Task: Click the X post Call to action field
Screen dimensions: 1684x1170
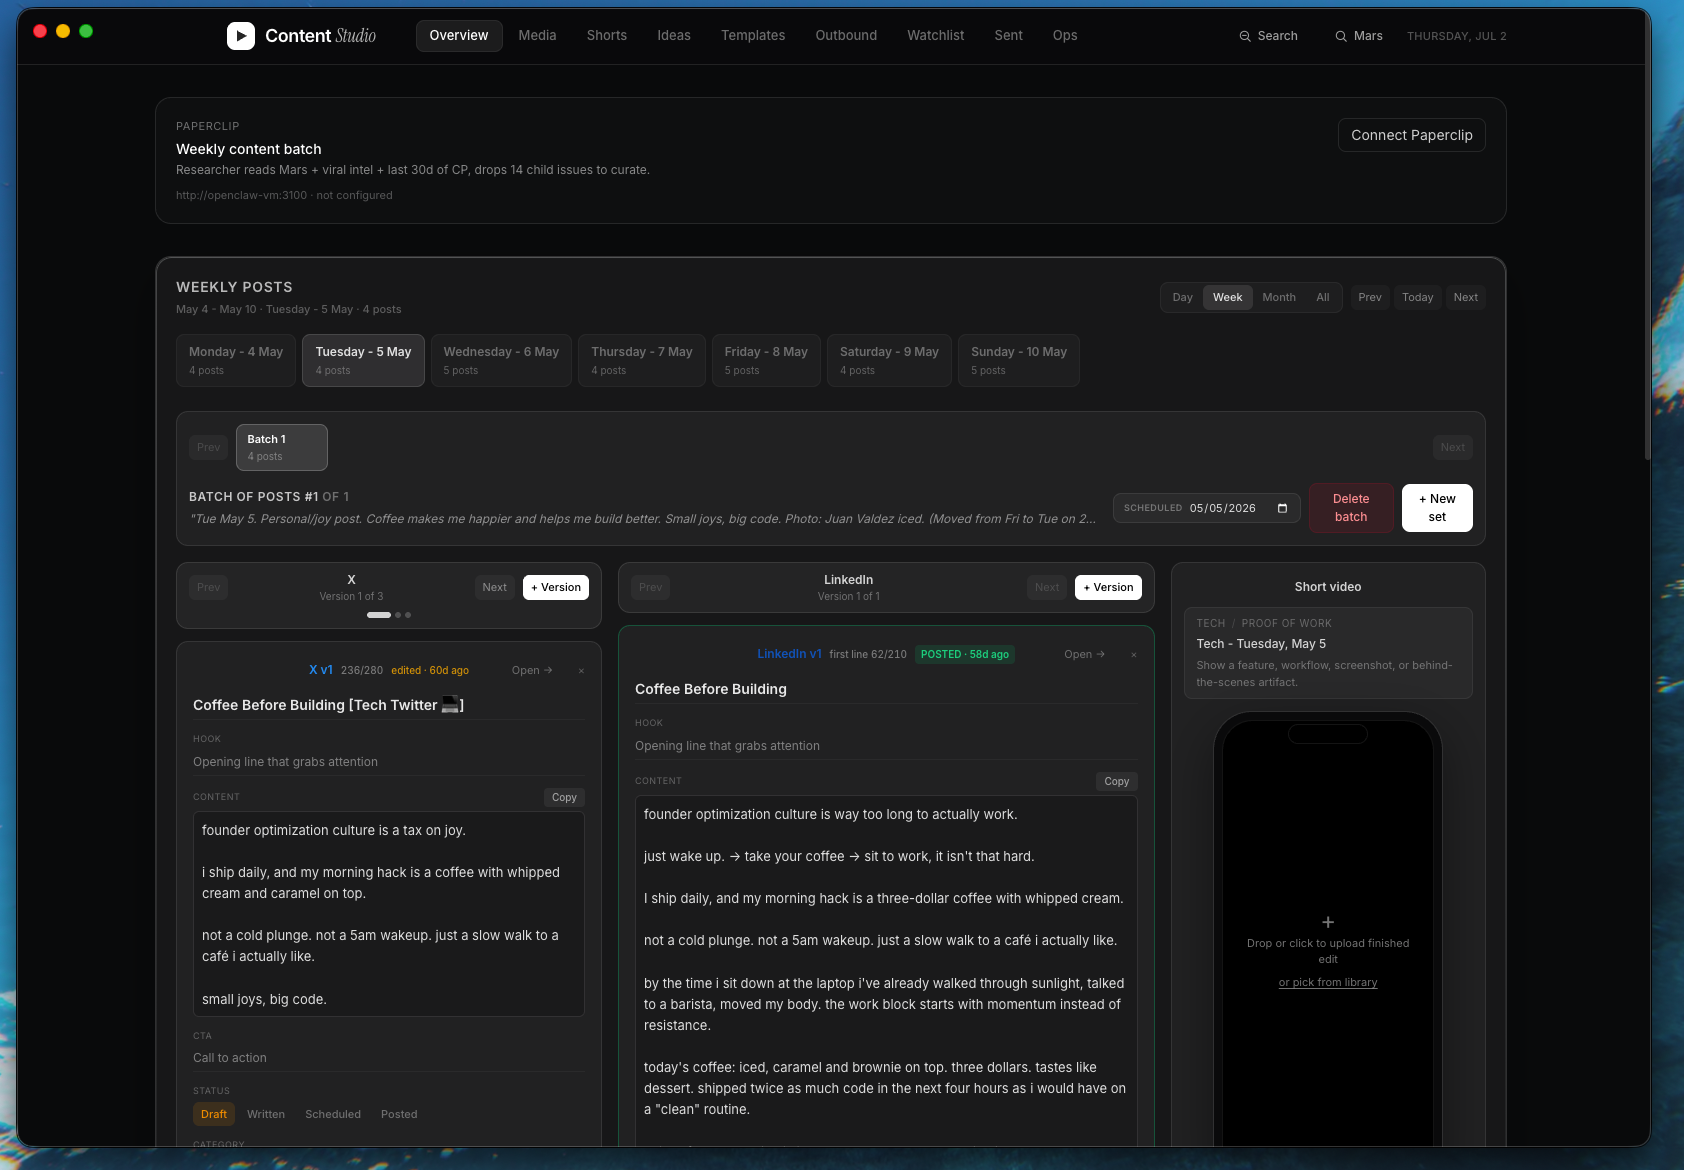Action: pos(389,1058)
